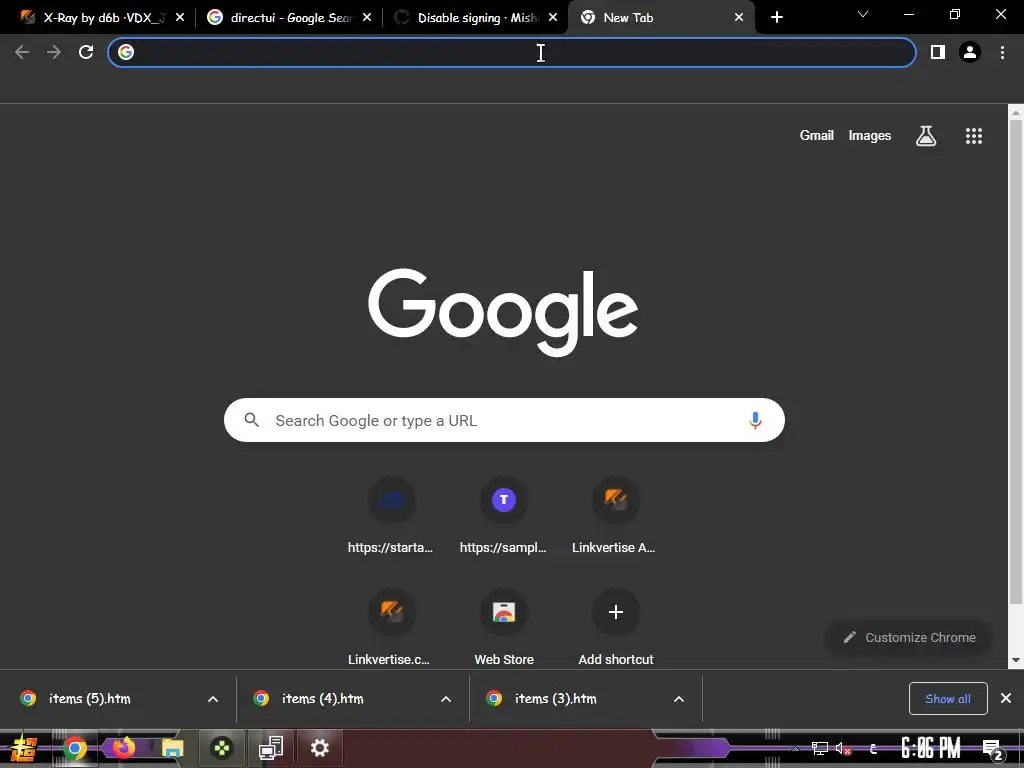Screen dimensions: 1024x768
Task: Expand options for items (3).htm download
Action: click(679, 699)
